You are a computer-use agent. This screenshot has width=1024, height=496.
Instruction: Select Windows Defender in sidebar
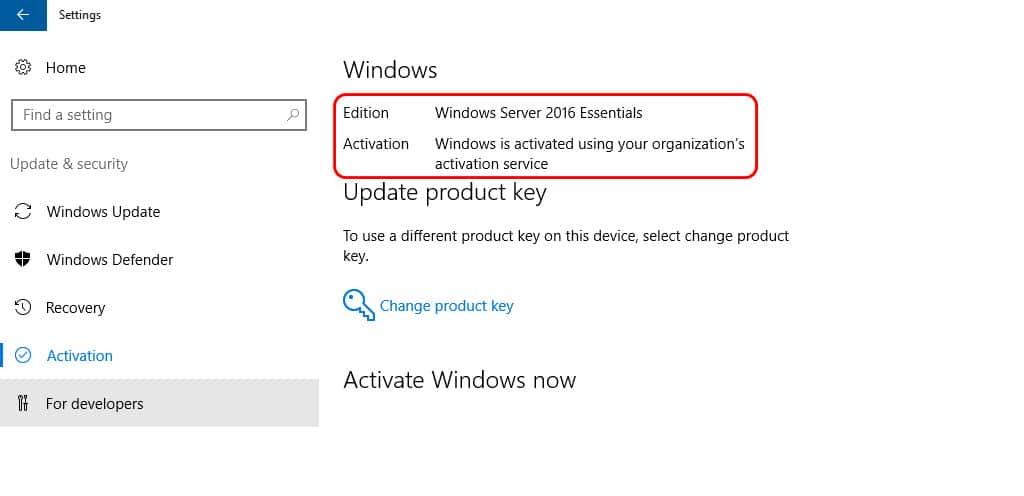coord(159,259)
